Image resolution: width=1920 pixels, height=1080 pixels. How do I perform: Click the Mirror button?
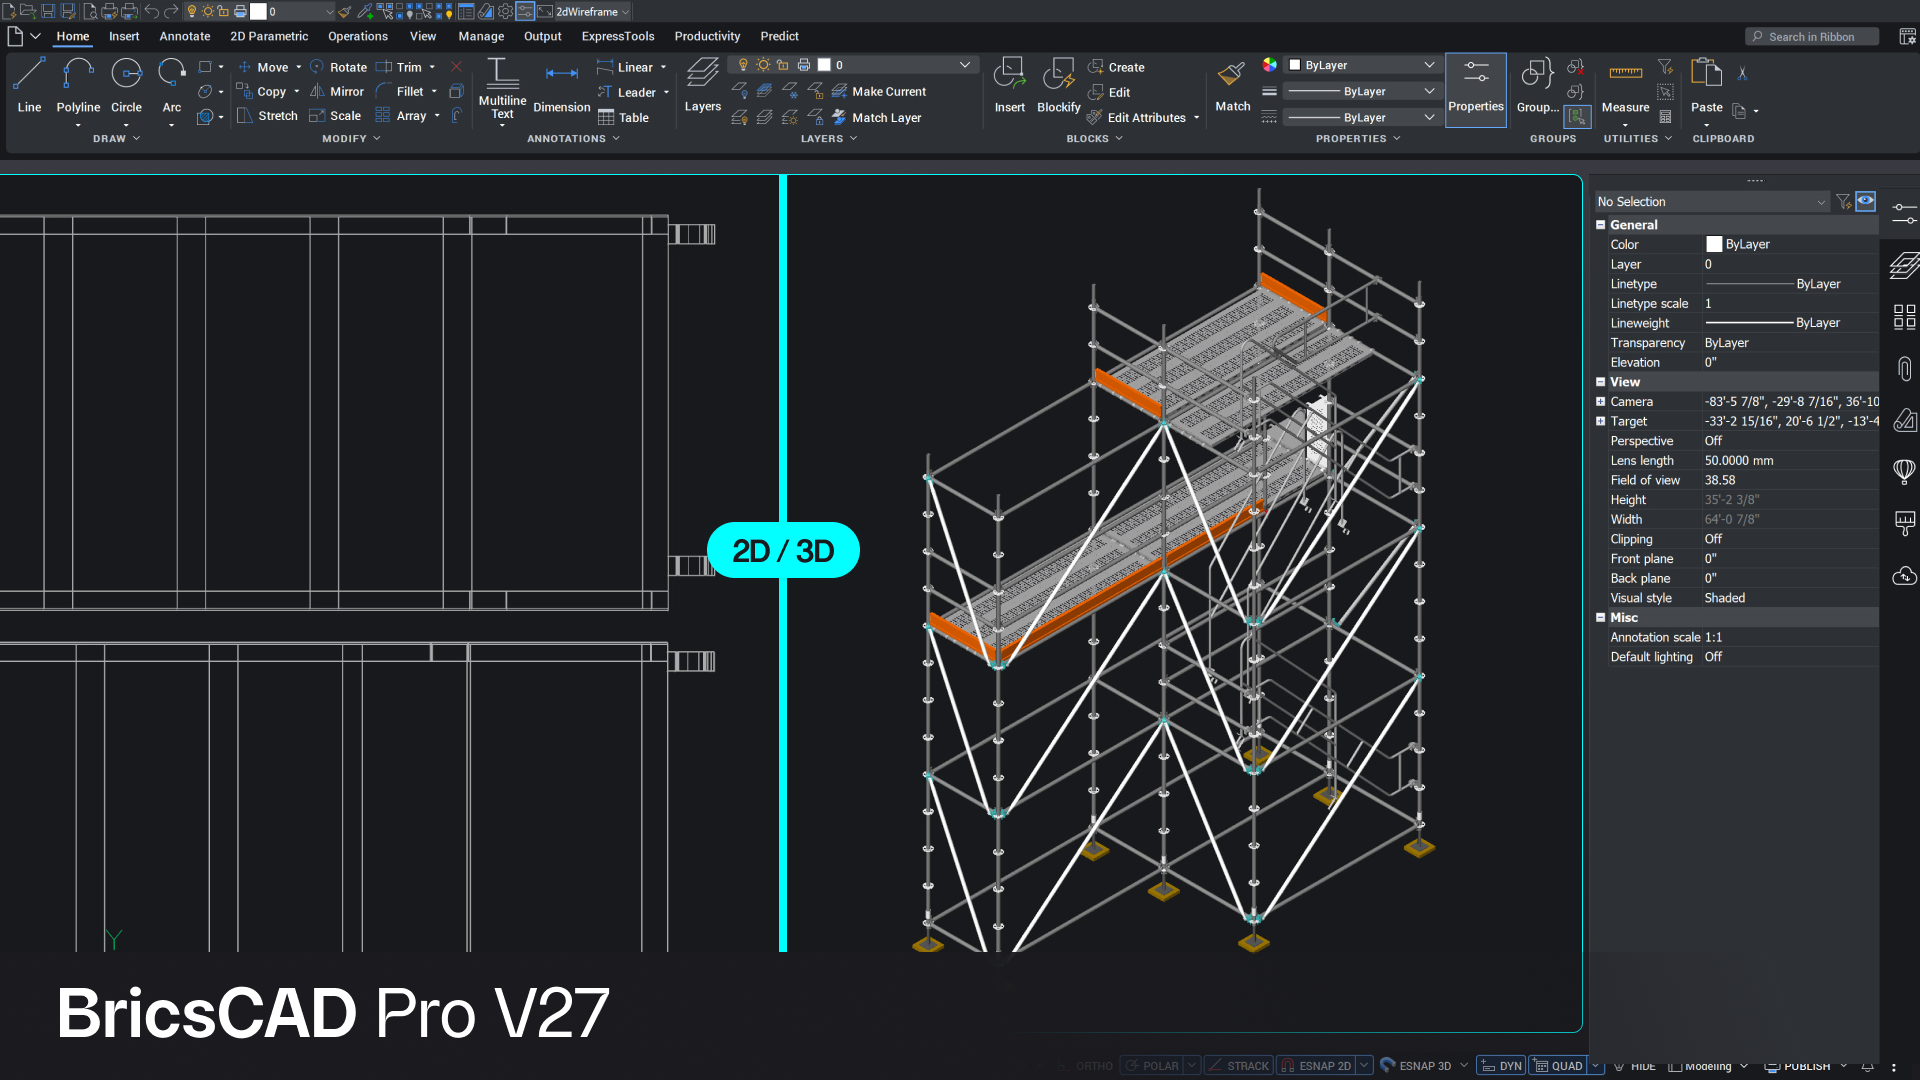coord(337,91)
